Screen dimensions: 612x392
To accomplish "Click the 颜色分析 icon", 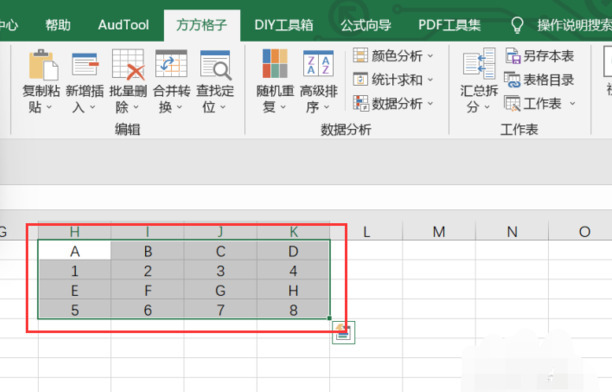I will (x=360, y=55).
